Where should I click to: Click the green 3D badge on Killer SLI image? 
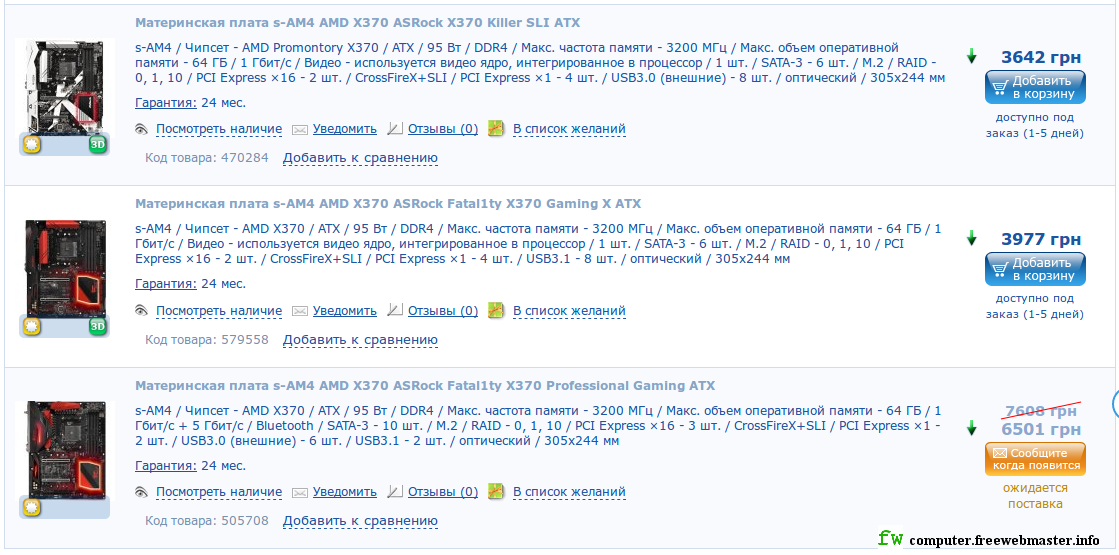(98, 146)
